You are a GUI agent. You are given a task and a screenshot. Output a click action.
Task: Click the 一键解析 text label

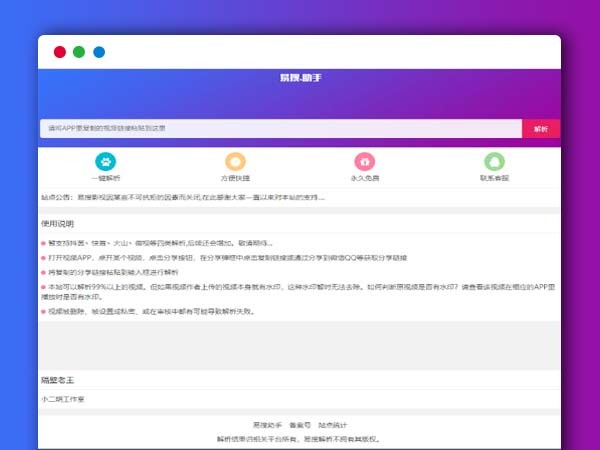105,178
